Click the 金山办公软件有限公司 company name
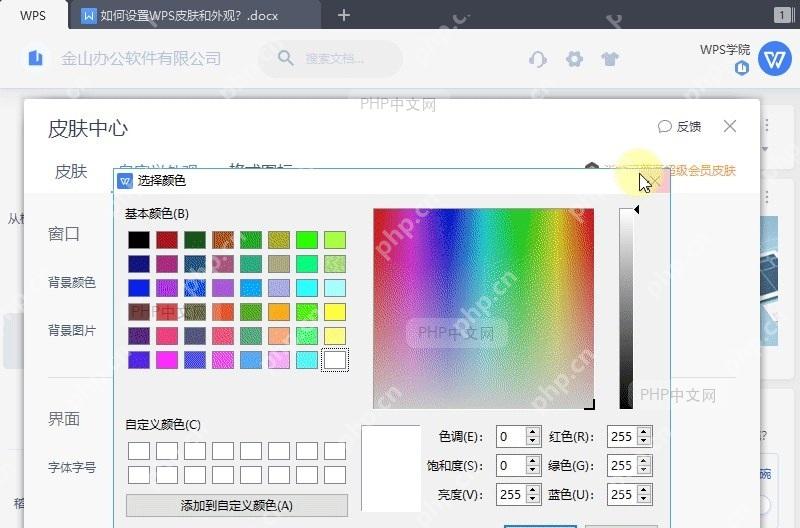Image resolution: width=800 pixels, height=528 pixels. tap(141, 59)
